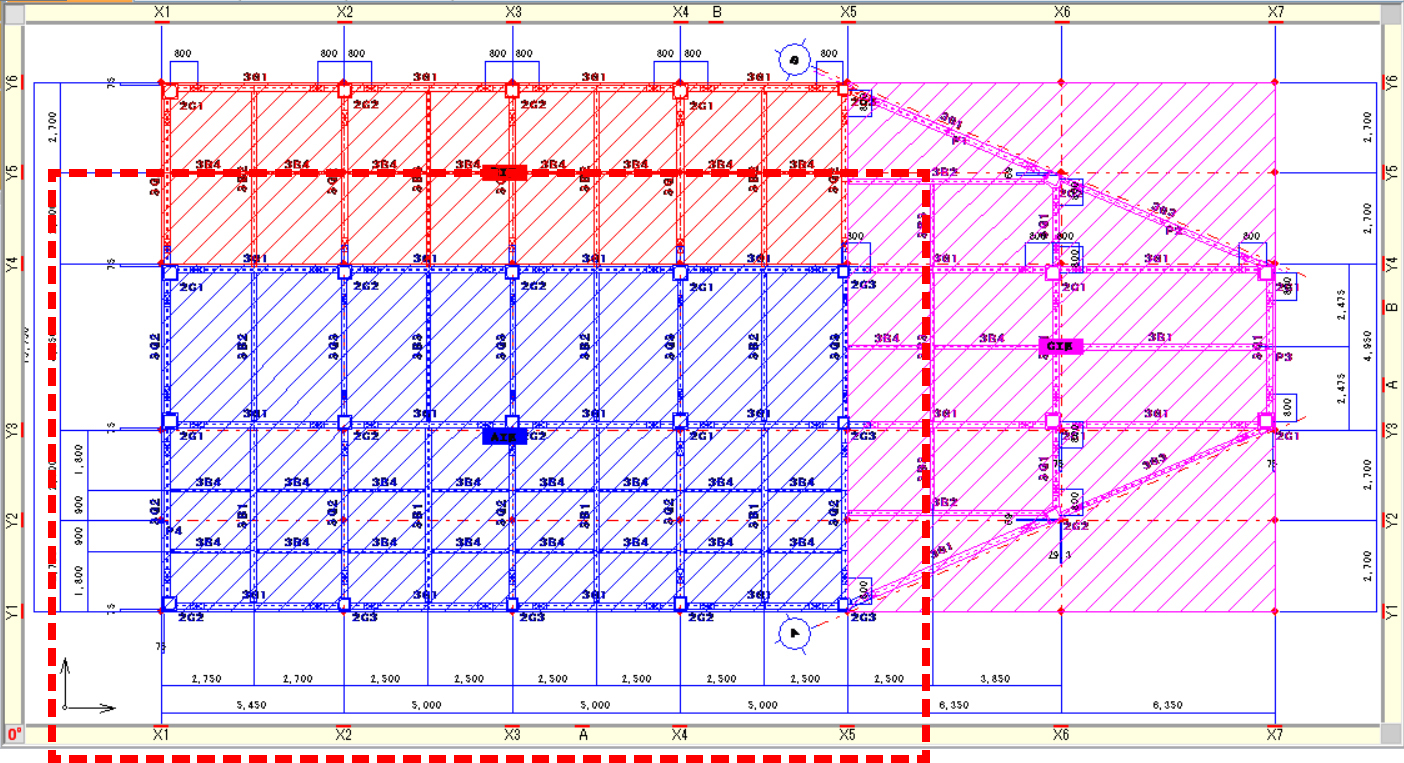Select the X6 axis label on top ruler
This screenshot has width=1404, height=763.
tap(1061, 12)
